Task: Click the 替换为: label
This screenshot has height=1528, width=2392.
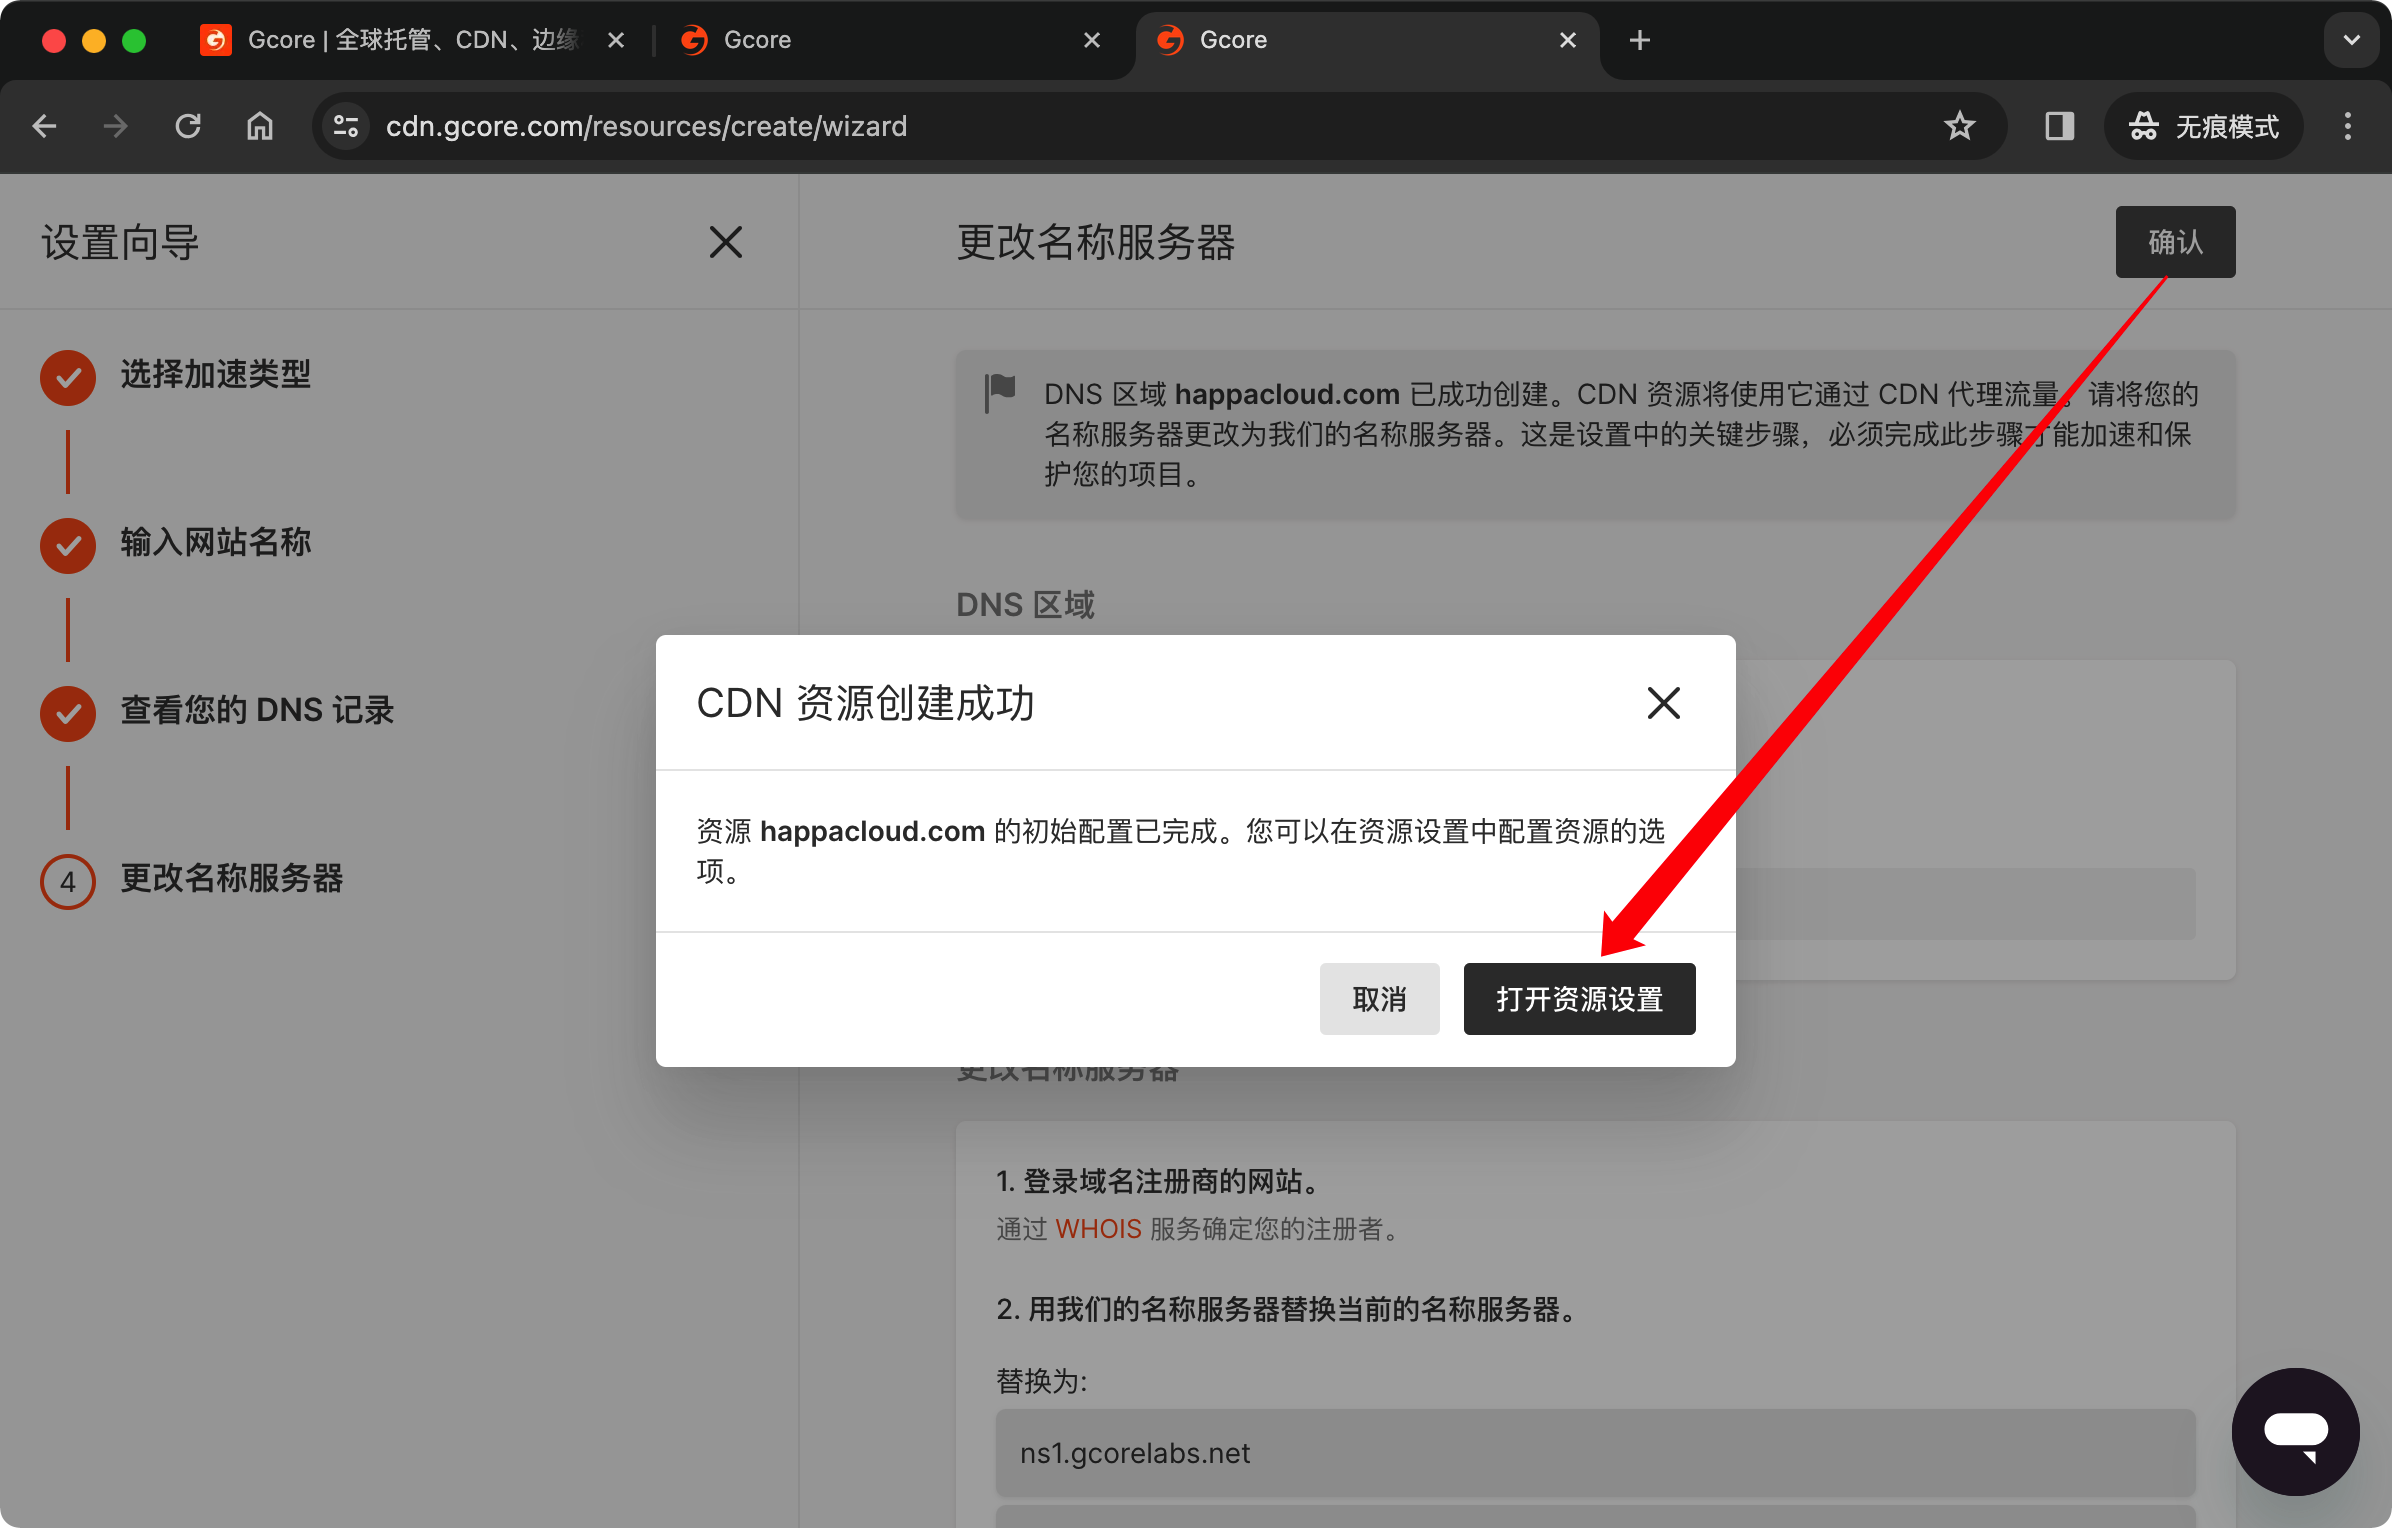Action: coord(1042,1381)
